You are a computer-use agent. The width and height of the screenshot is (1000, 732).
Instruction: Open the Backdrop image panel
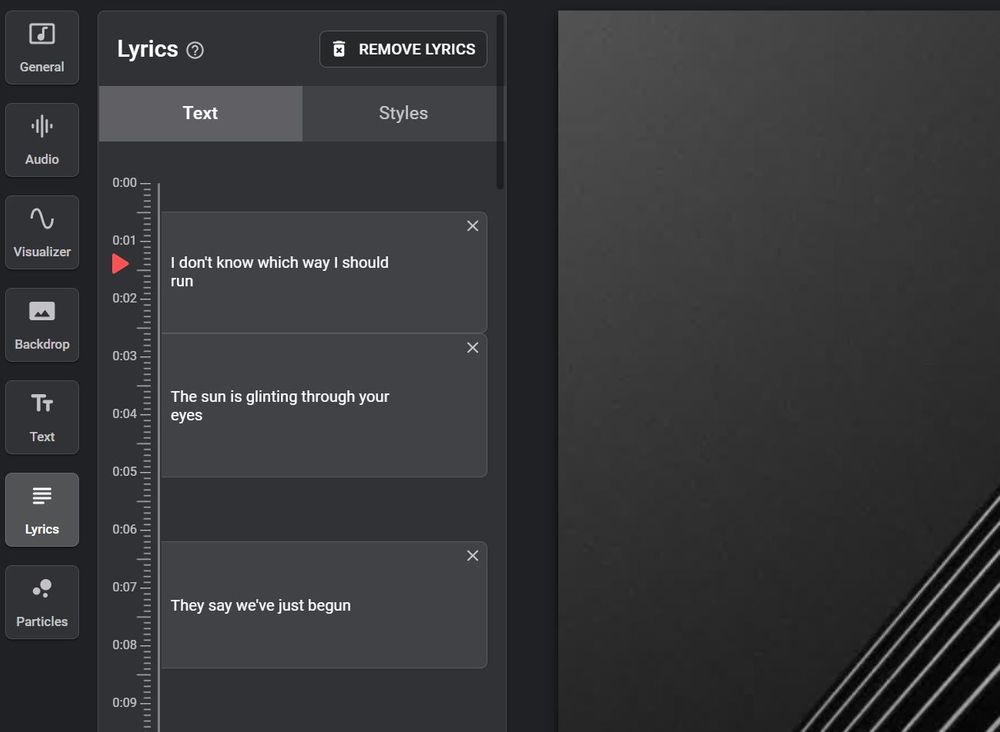42,325
